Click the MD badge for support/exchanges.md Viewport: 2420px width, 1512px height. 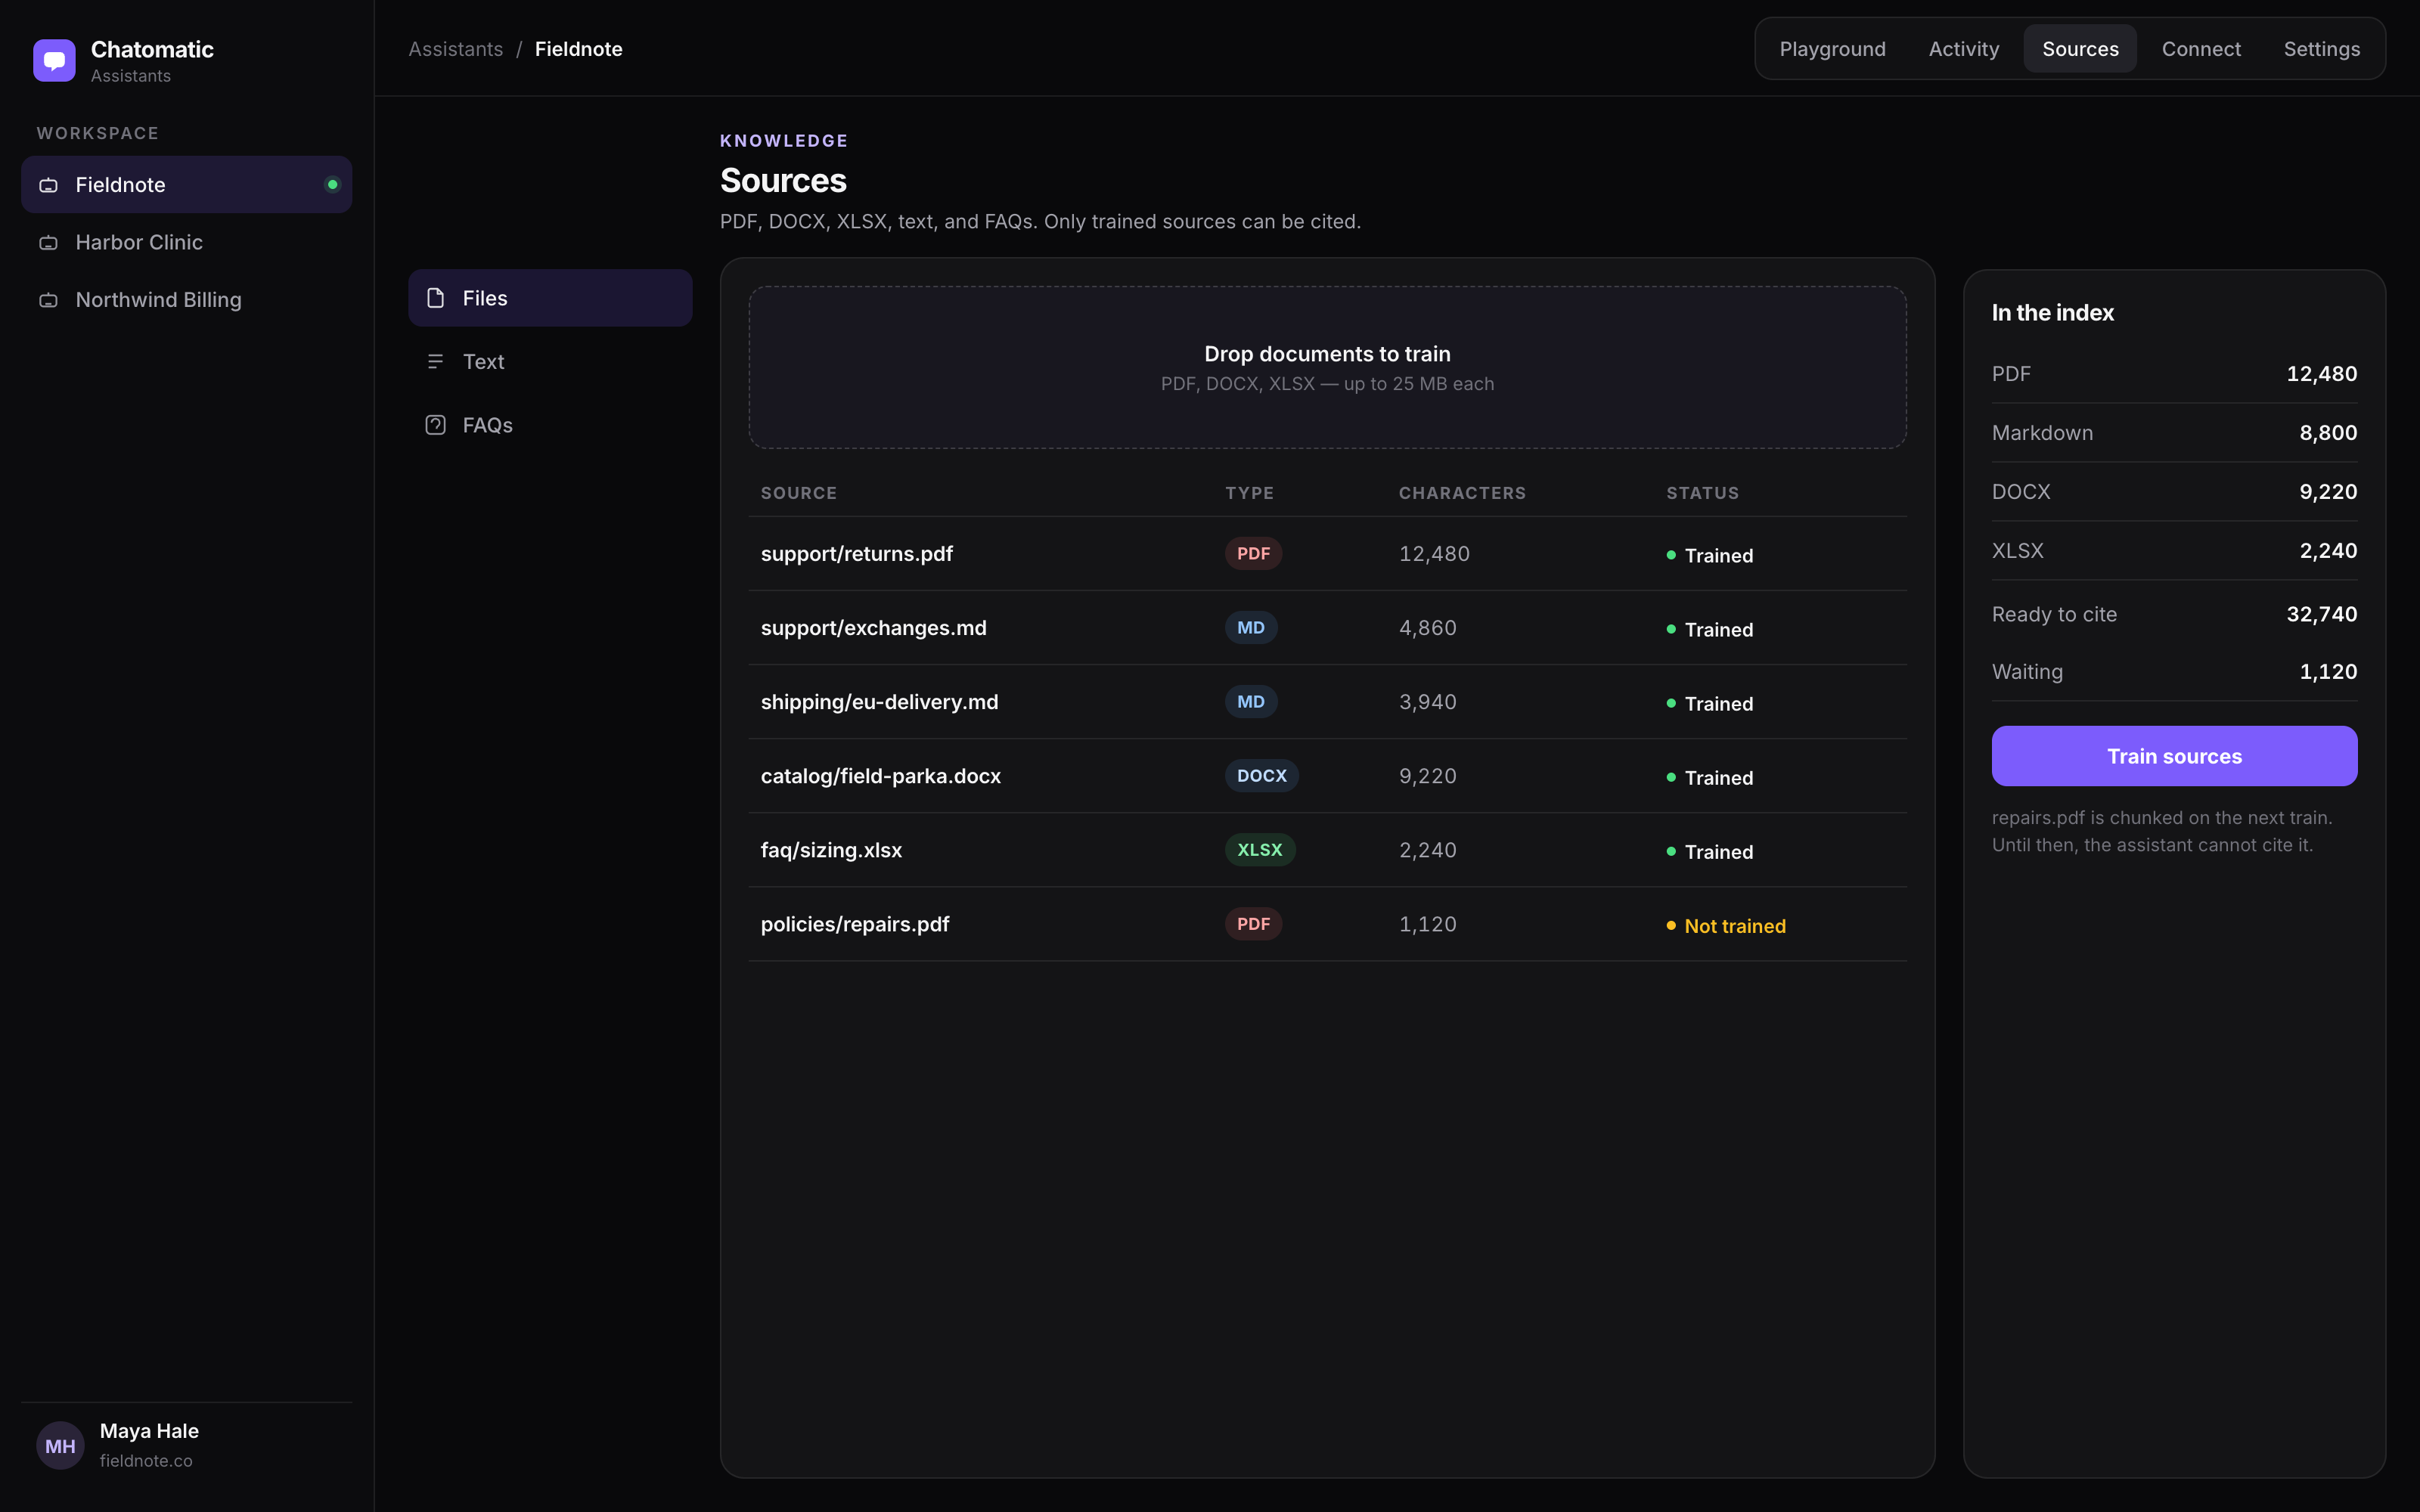click(x=1250, y=628)
